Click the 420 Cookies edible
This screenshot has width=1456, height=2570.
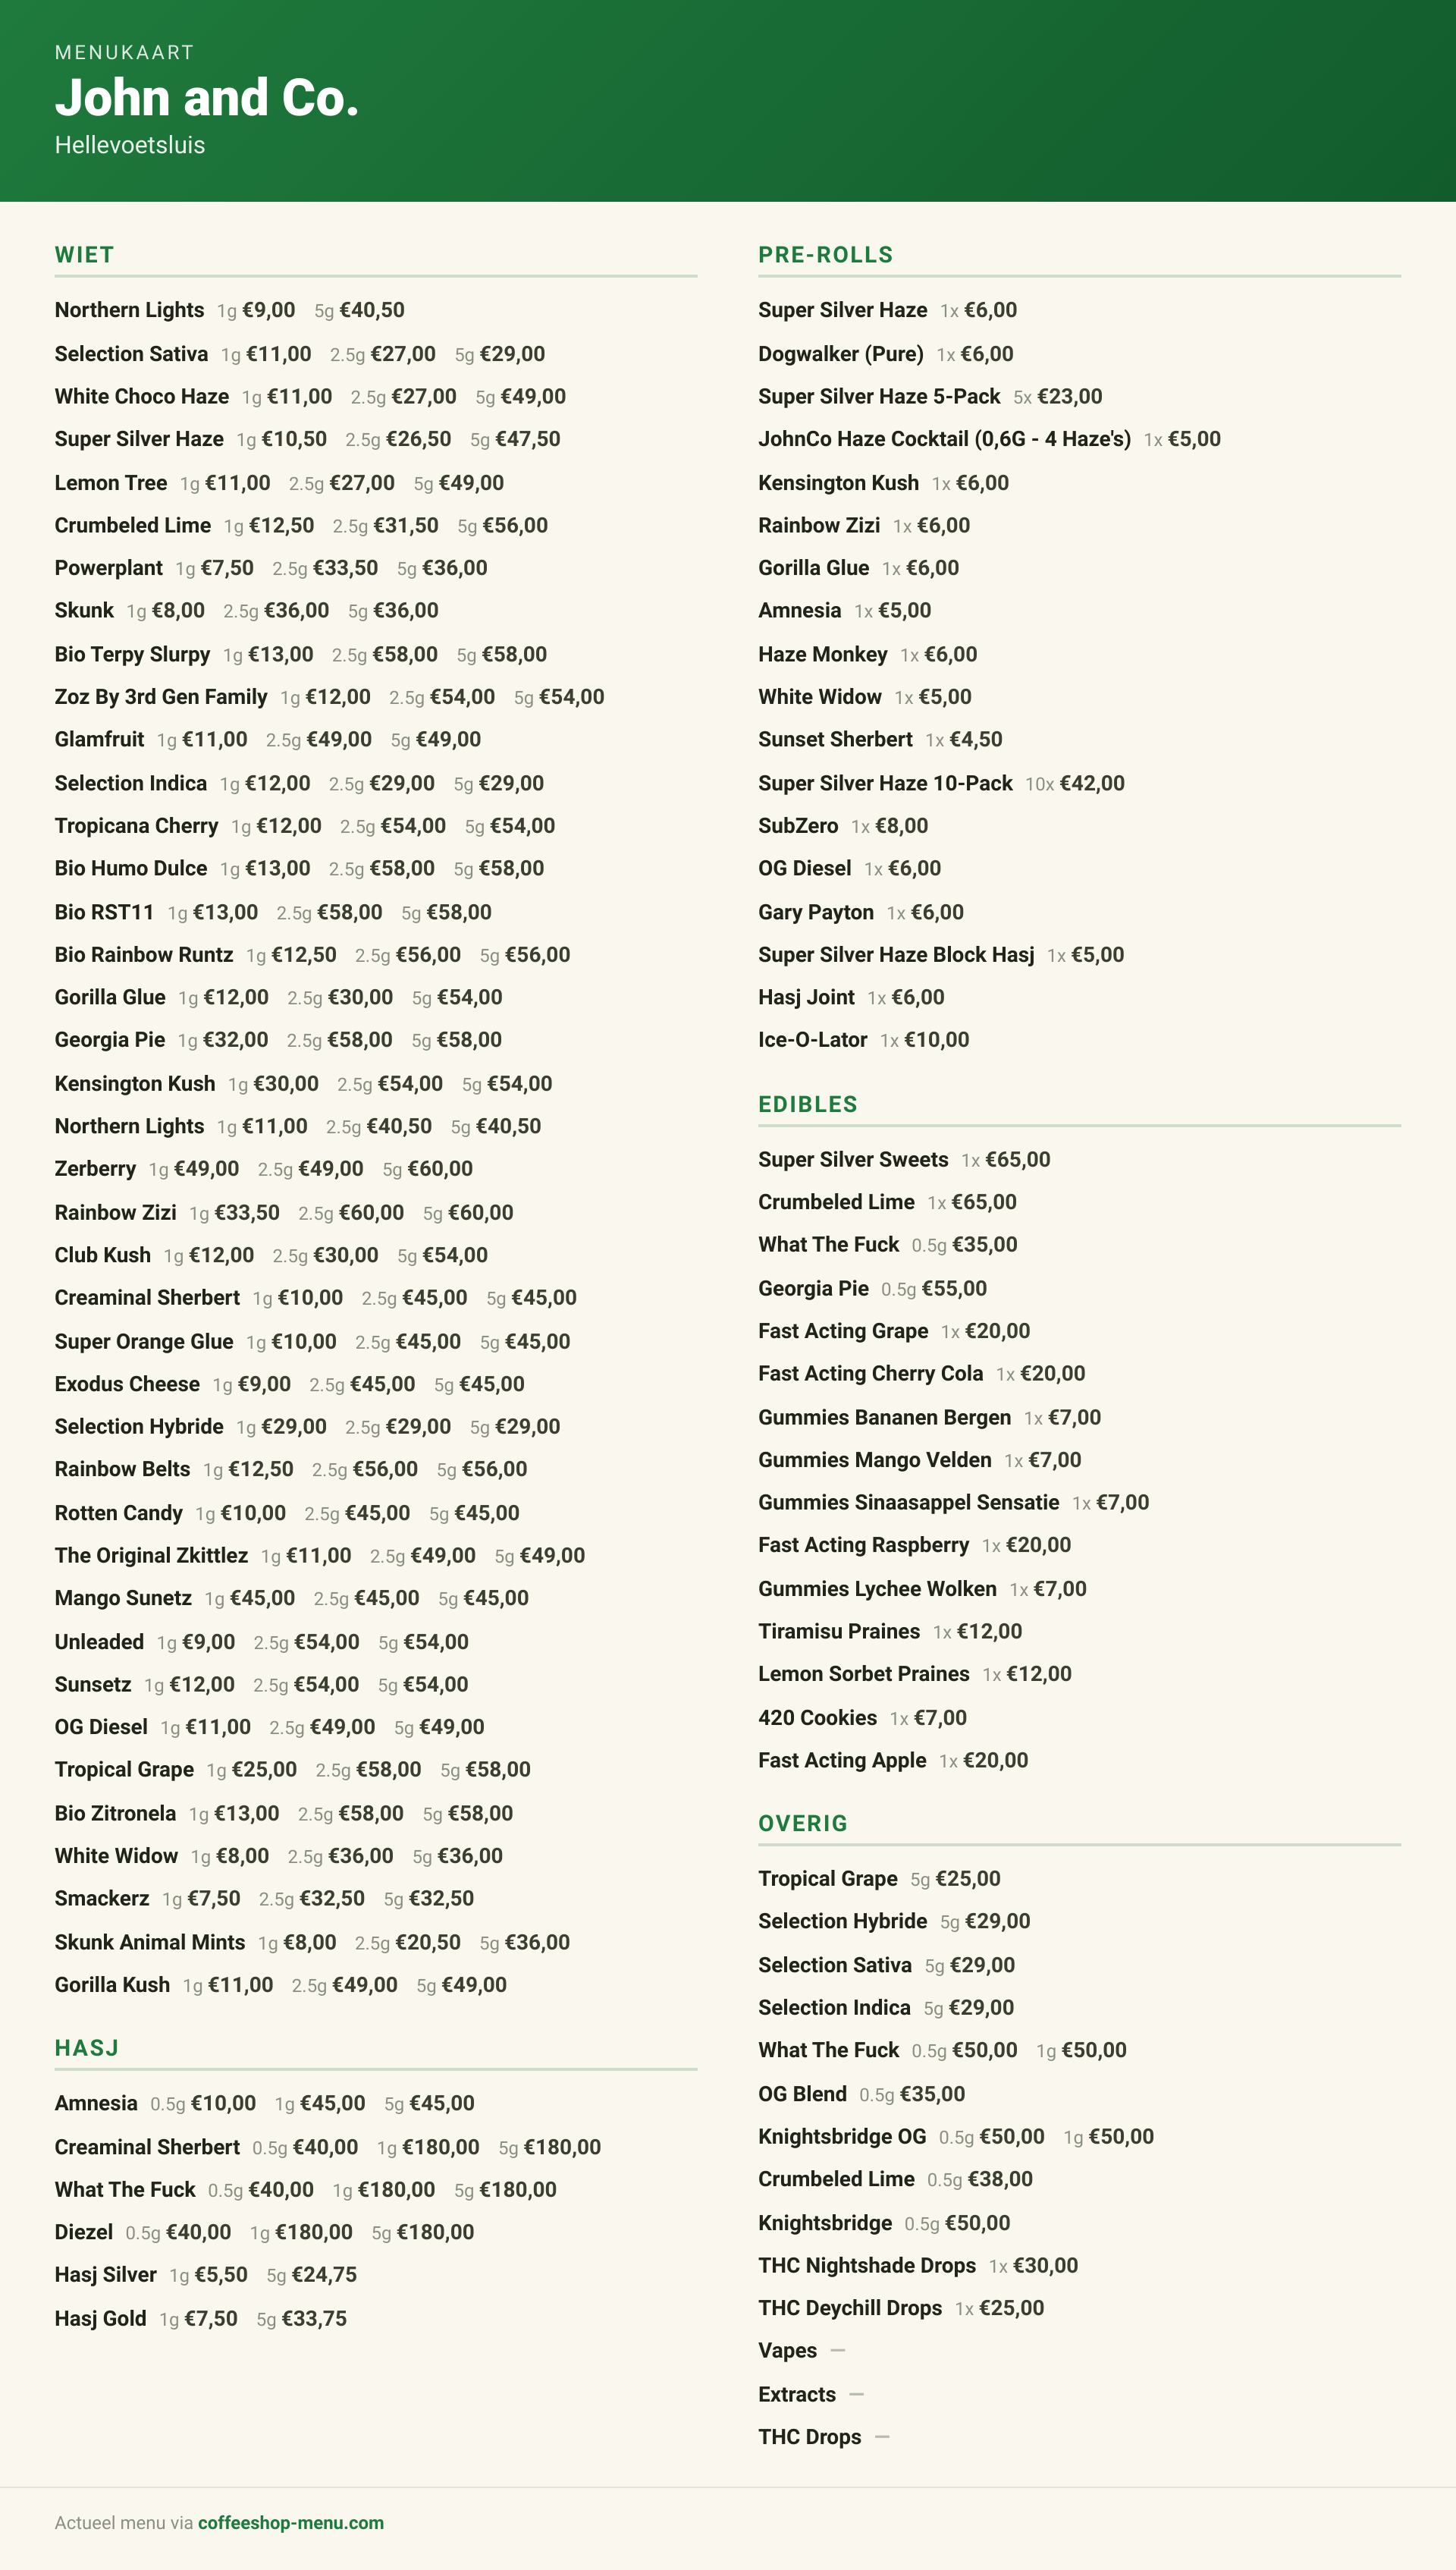tap(817, 1718)
